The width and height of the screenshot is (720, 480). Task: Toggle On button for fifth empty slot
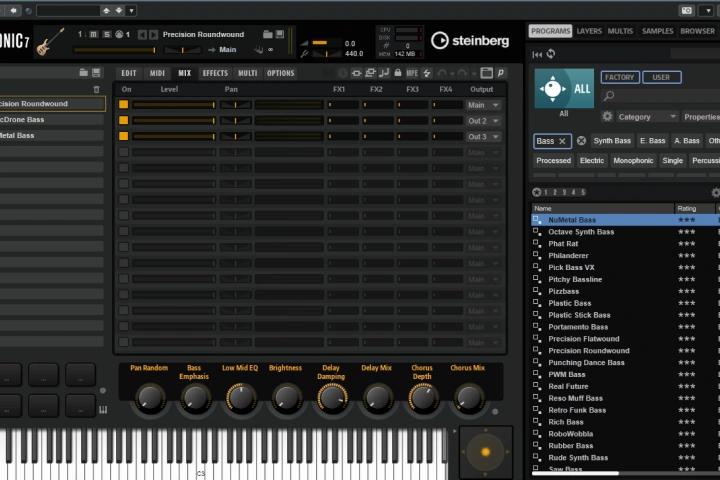pos(124,168)
